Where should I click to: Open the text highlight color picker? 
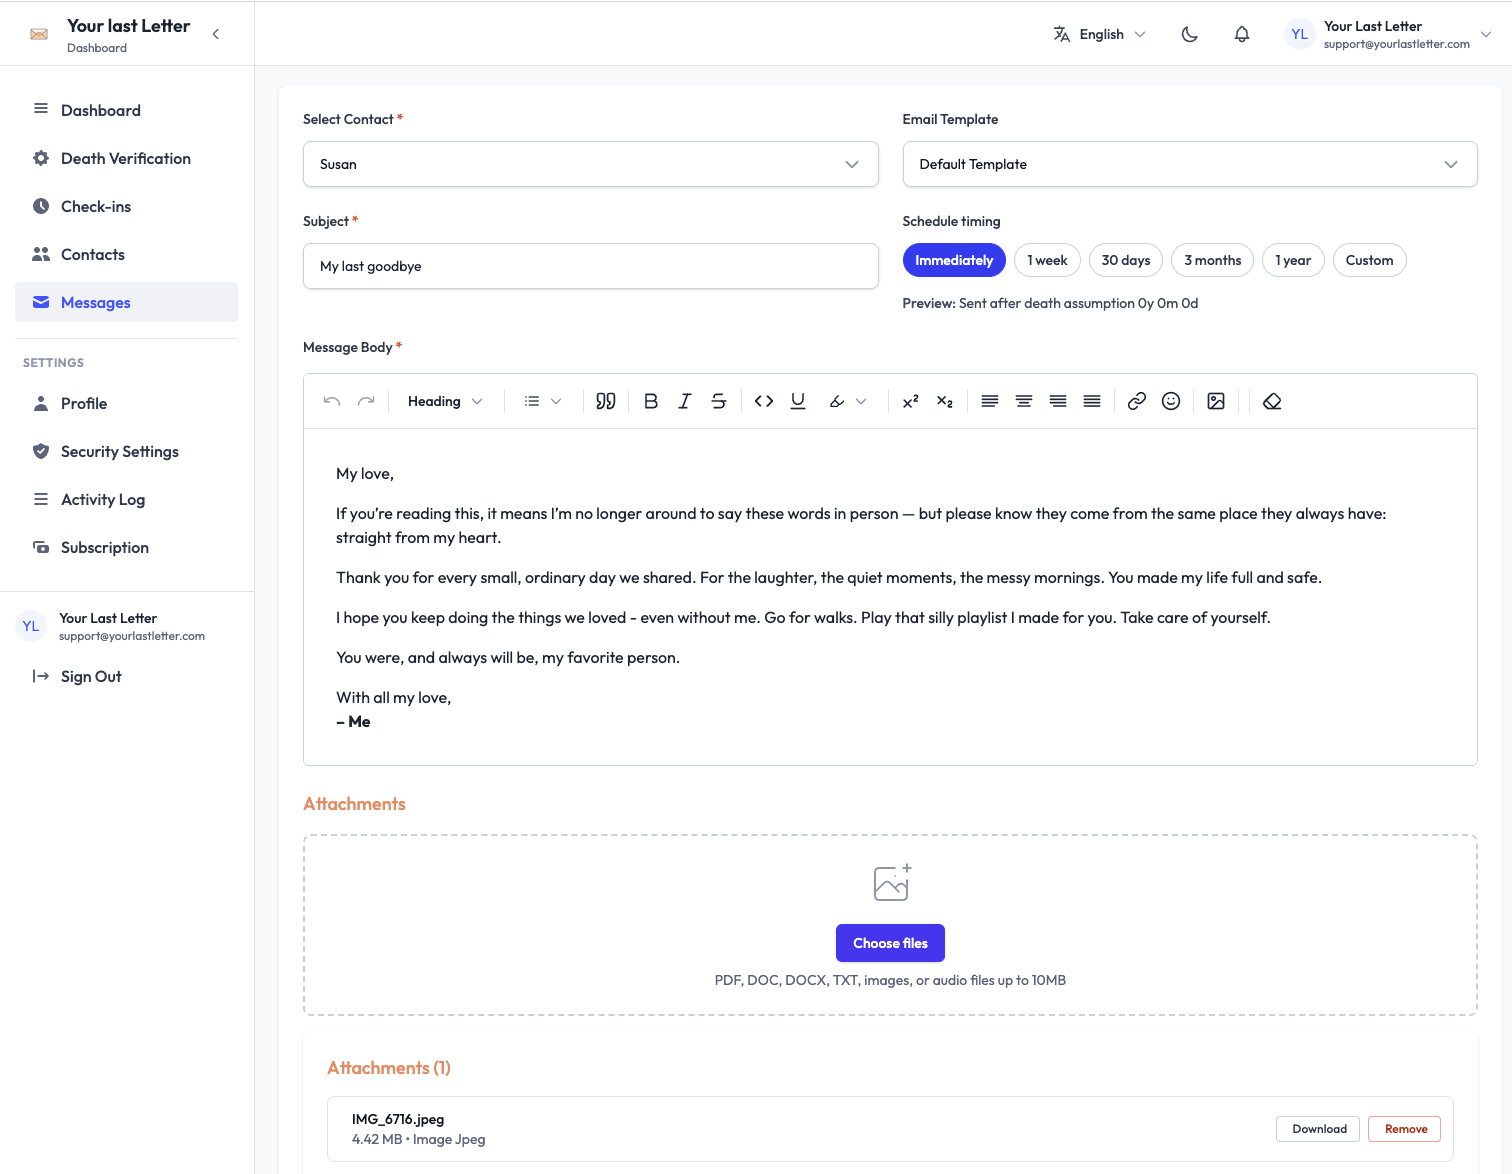point(845,401)
